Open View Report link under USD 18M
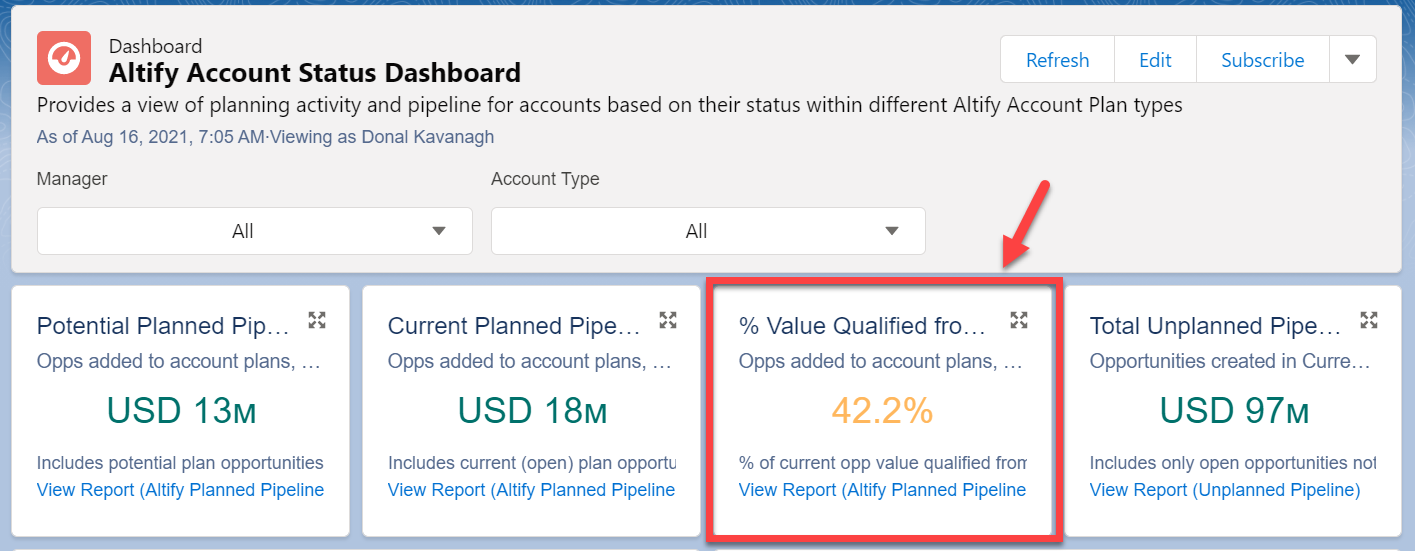1415x551 pixels. coord(532,490)
